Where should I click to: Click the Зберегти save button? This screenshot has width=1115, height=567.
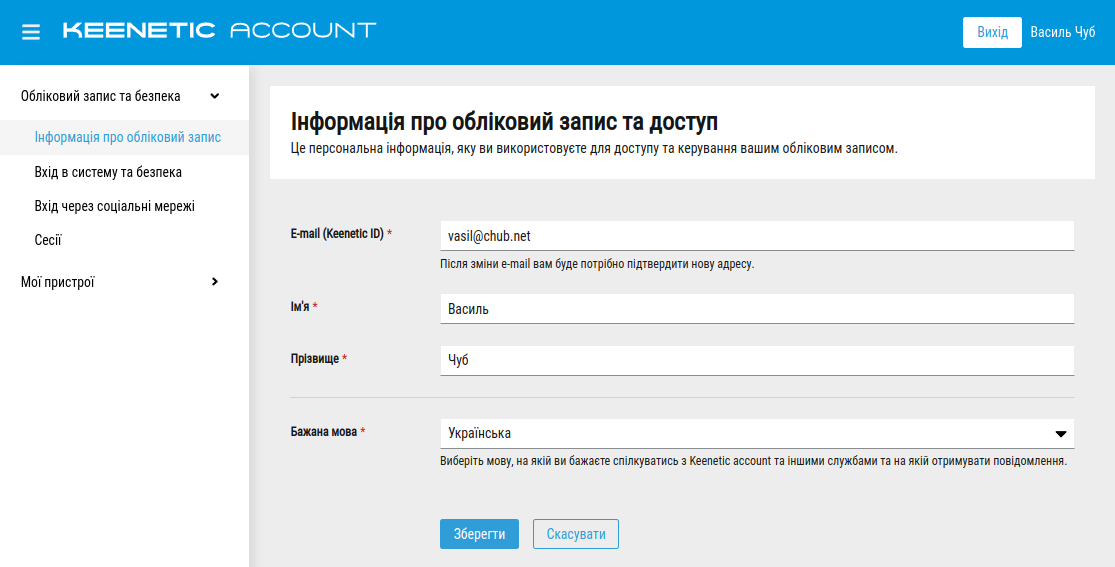(479, 534)
